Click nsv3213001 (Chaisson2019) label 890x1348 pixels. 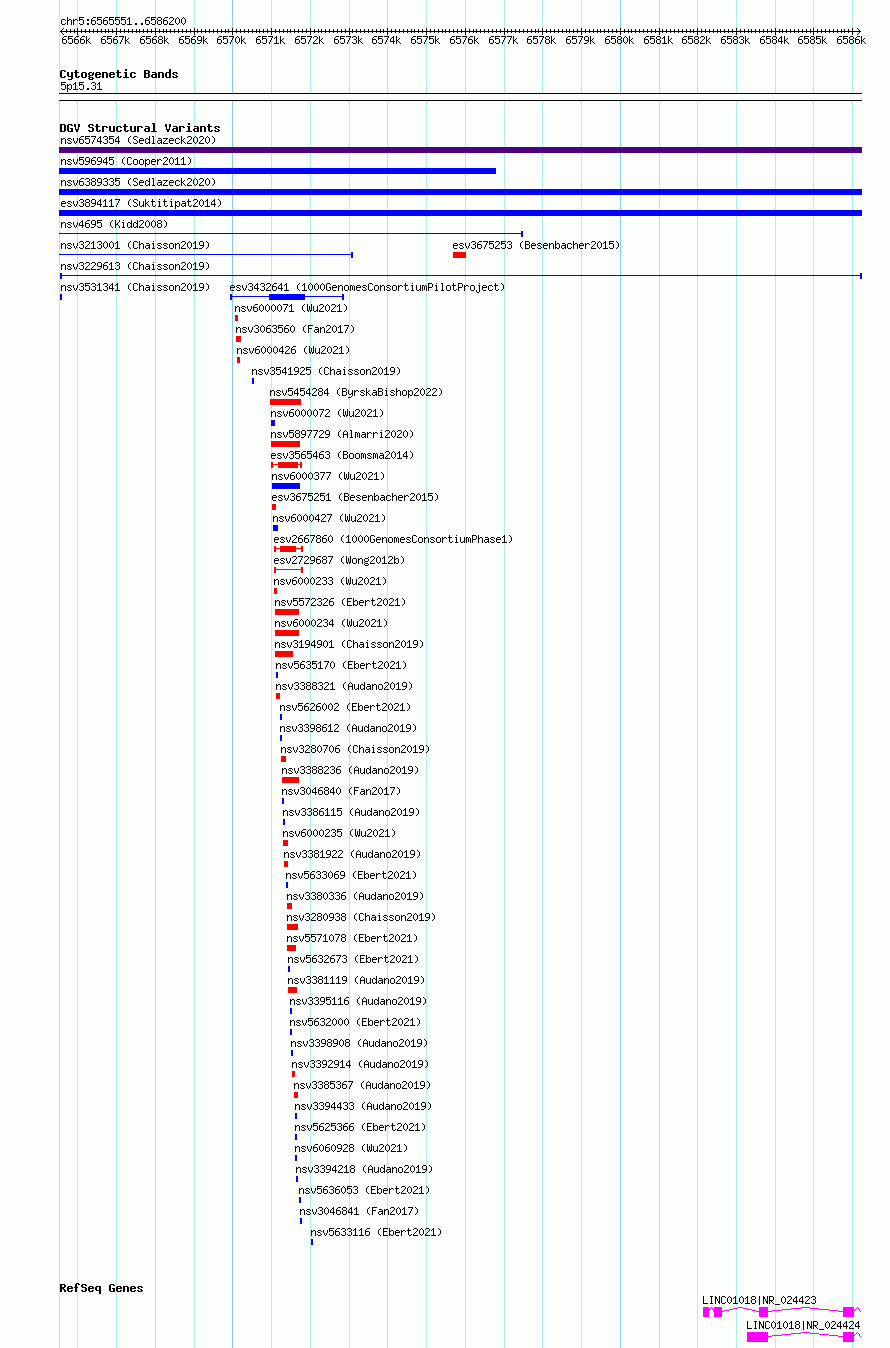pos(135,246)
